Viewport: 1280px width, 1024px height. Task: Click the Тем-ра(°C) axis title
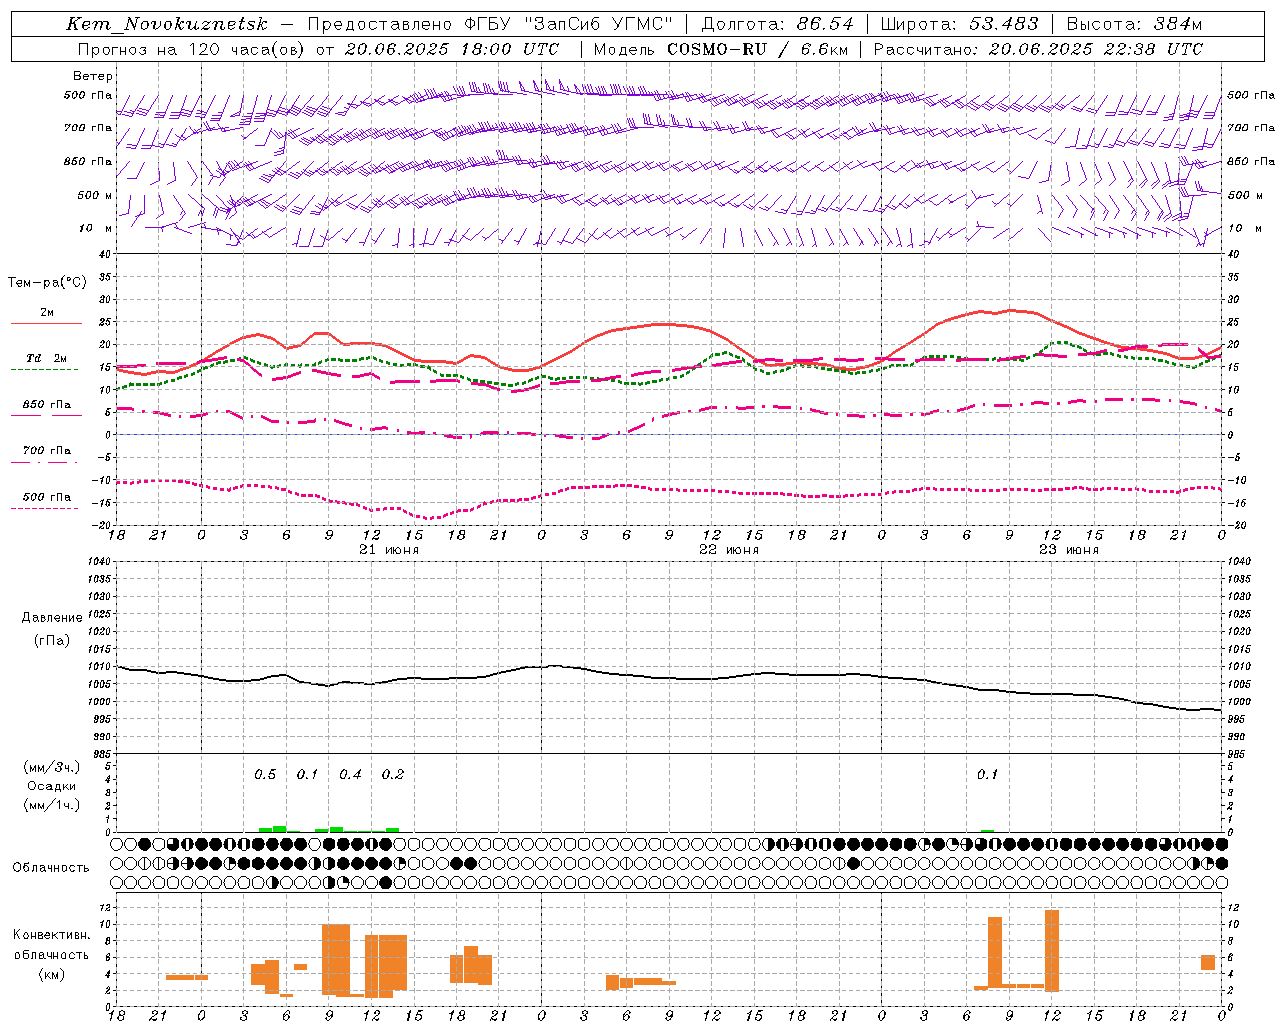tap(47, 283)
